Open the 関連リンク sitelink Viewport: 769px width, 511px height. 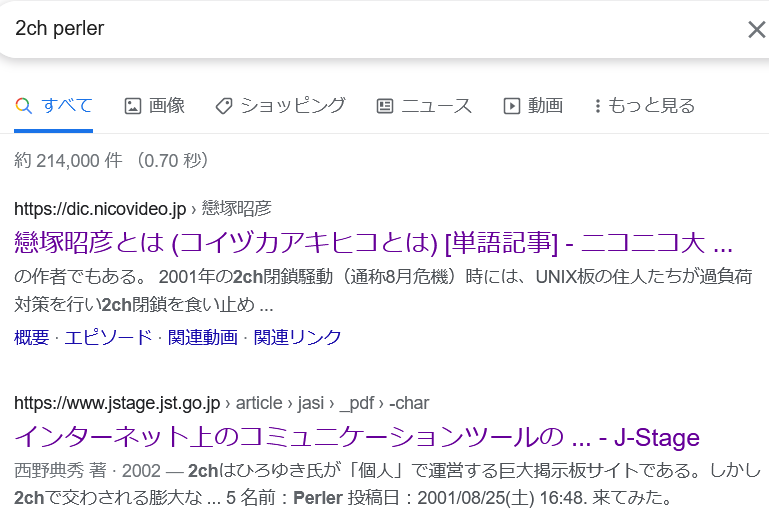coord(298,337)
